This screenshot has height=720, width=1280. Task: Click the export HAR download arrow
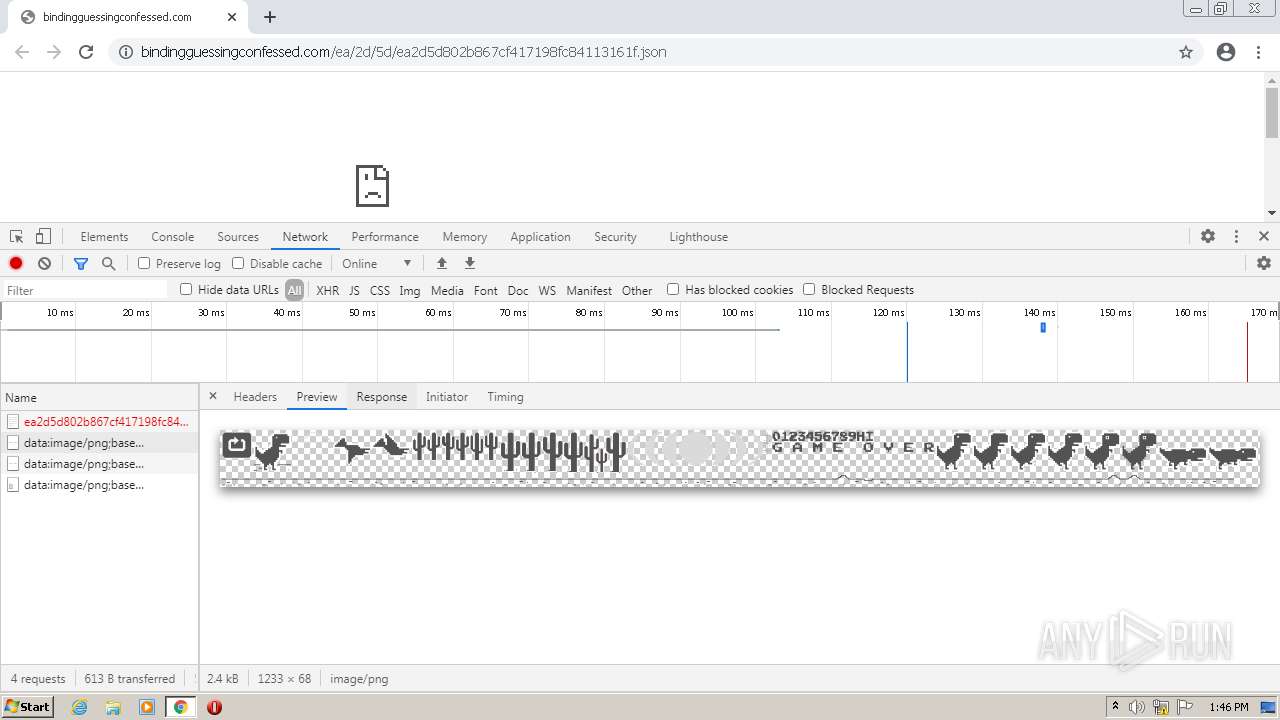470,263
